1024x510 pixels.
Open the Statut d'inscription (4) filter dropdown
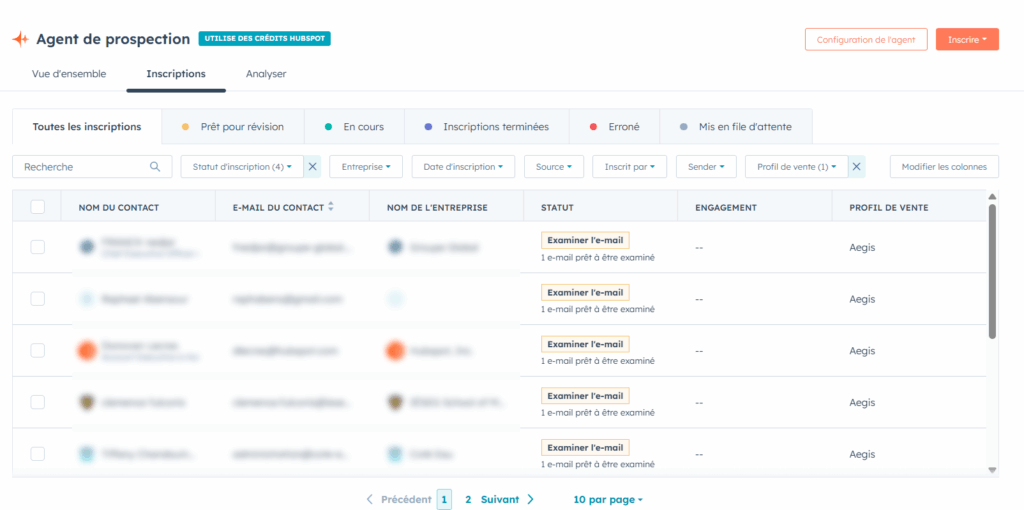(x=242, y=167)
